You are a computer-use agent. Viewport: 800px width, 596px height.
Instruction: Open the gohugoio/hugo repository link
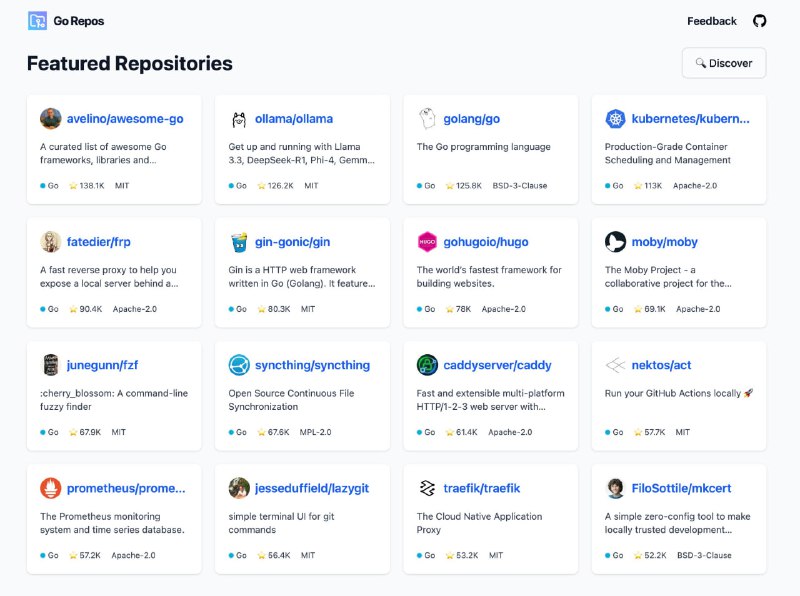point(486,242)
